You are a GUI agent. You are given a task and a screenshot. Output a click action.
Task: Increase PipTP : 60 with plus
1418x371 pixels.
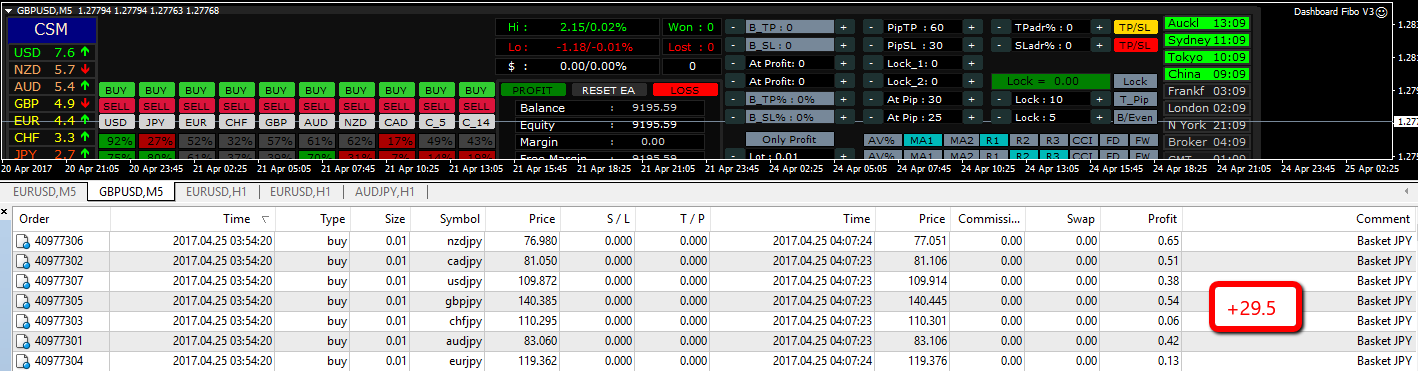[x=972, y=28]
